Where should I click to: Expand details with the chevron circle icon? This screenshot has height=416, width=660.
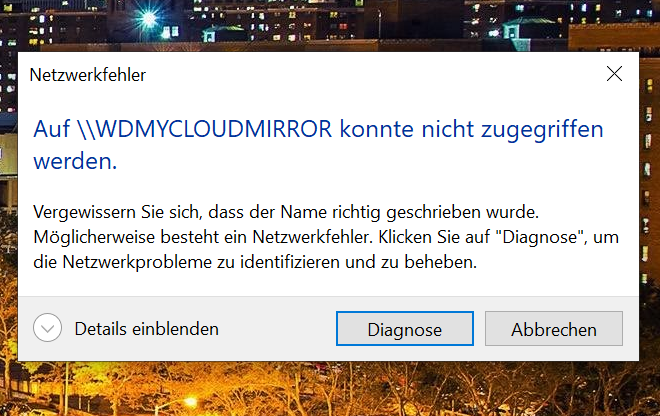pos(48,328)
